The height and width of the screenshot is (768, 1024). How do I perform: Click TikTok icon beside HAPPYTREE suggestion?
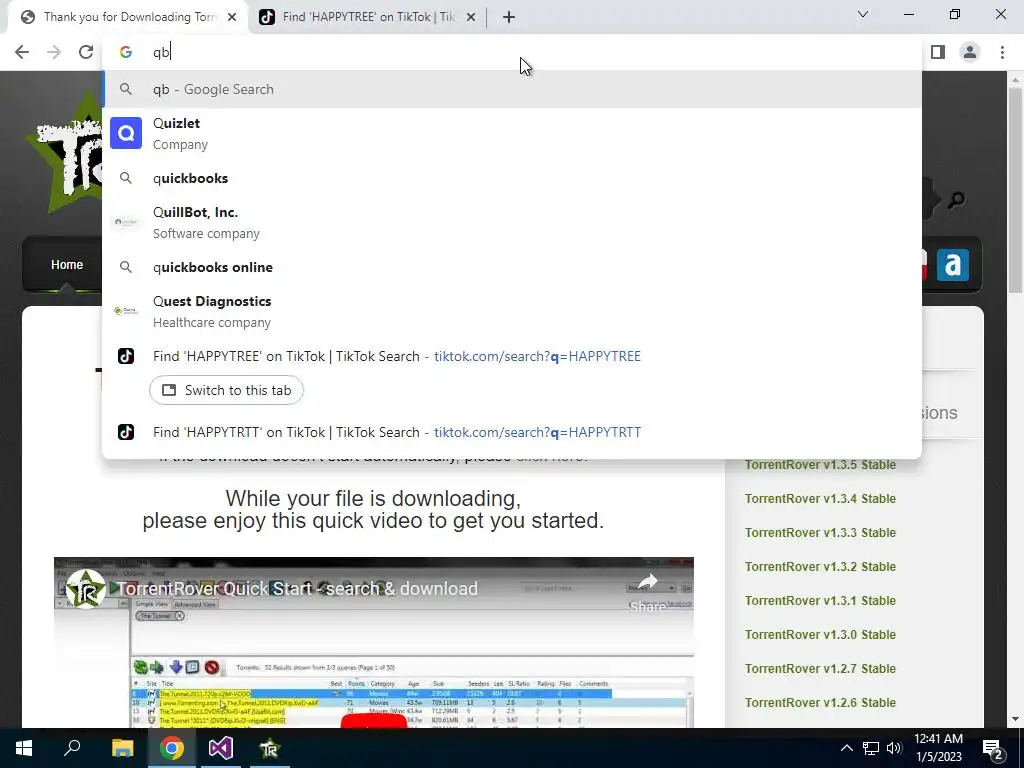pos(126,356)
